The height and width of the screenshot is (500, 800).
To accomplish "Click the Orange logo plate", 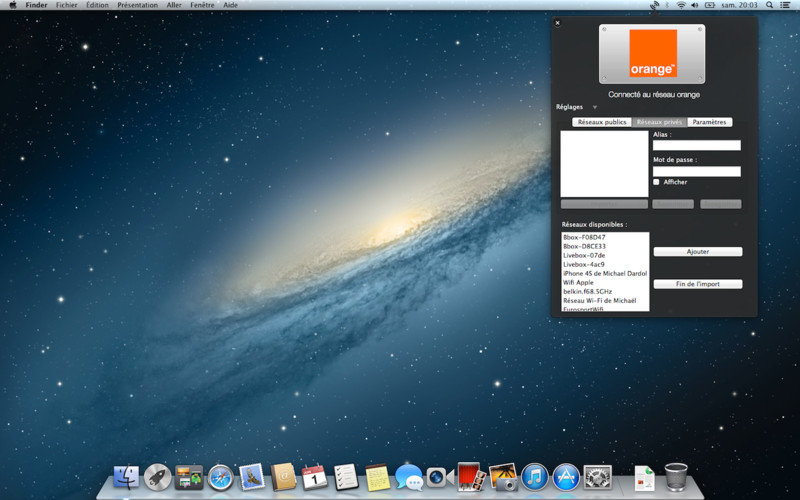I will pyautogui.click(x=652, y=54).
